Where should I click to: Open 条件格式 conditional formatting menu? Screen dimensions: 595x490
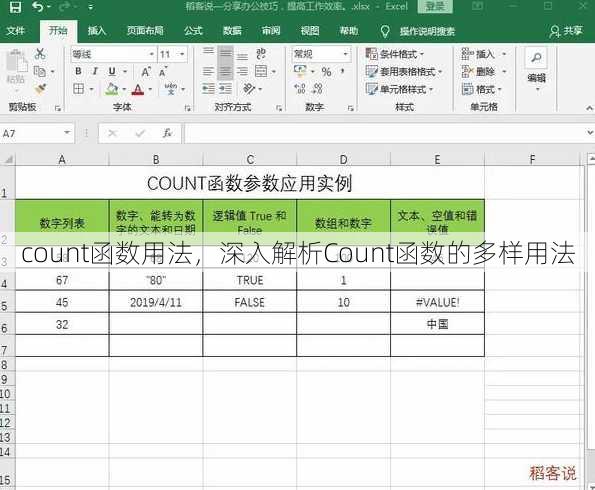click(x=395, y=54)
